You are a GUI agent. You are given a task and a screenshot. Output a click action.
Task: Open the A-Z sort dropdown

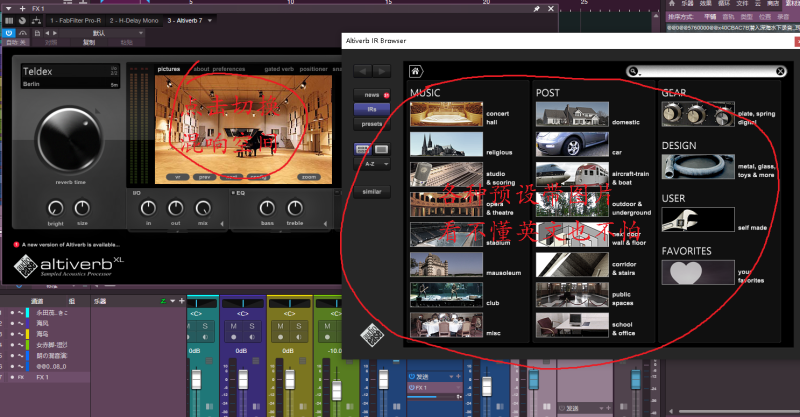point(370,162)
